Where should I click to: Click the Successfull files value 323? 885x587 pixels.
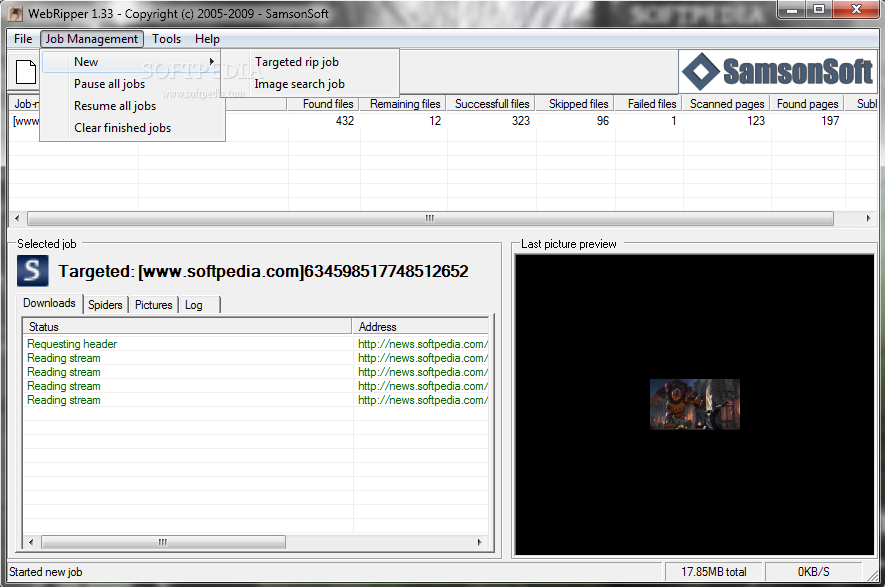click(521, 121)
